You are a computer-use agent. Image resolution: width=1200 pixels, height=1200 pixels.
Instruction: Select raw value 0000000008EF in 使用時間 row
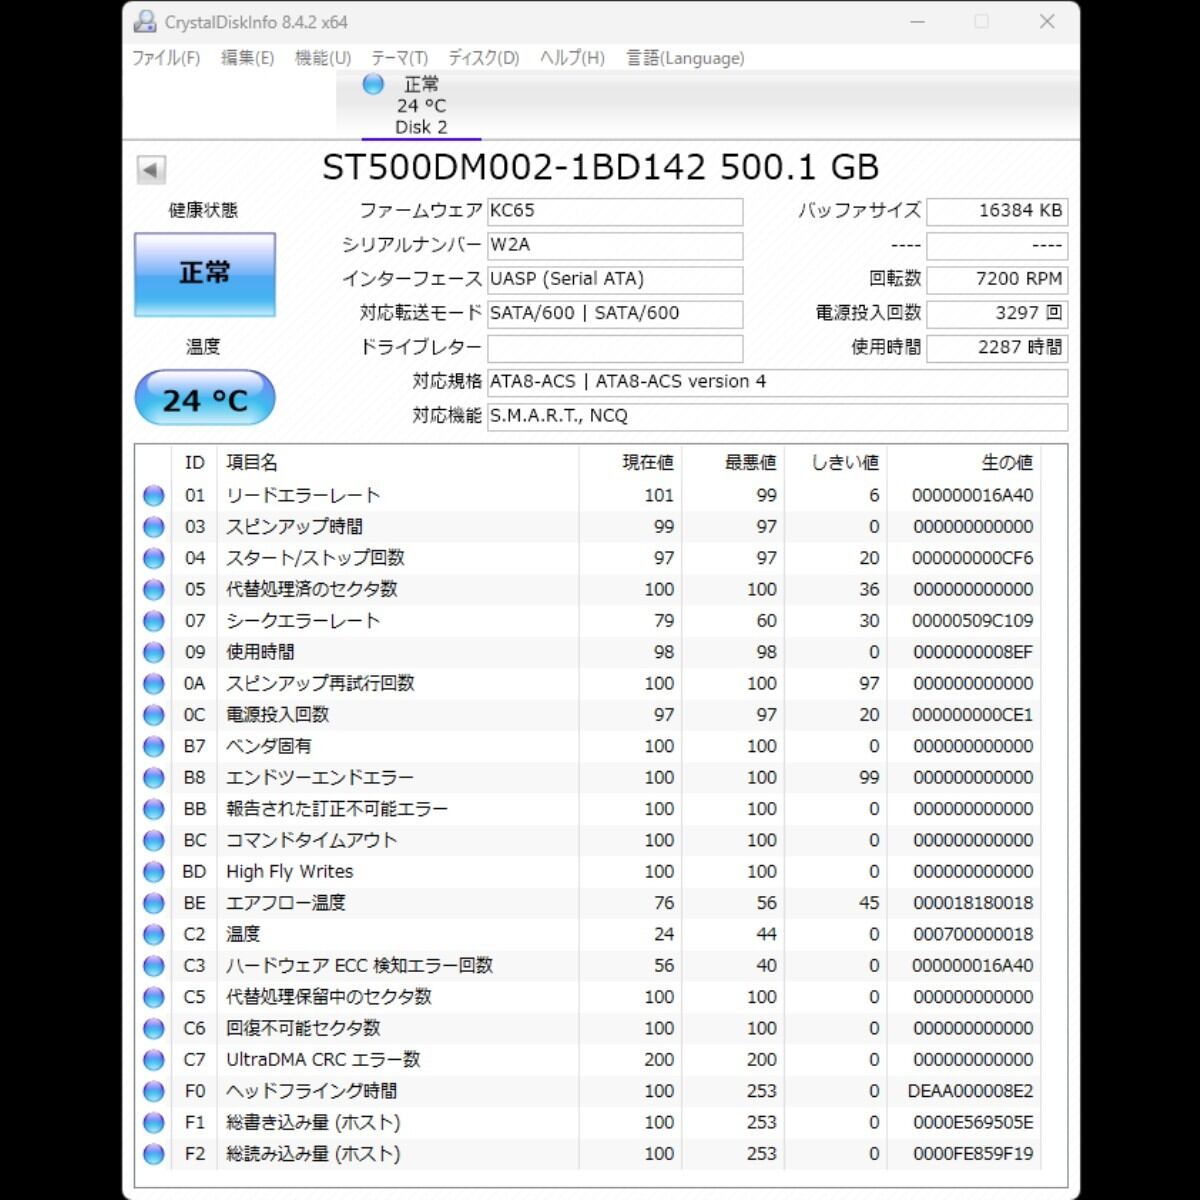(972, 652)
